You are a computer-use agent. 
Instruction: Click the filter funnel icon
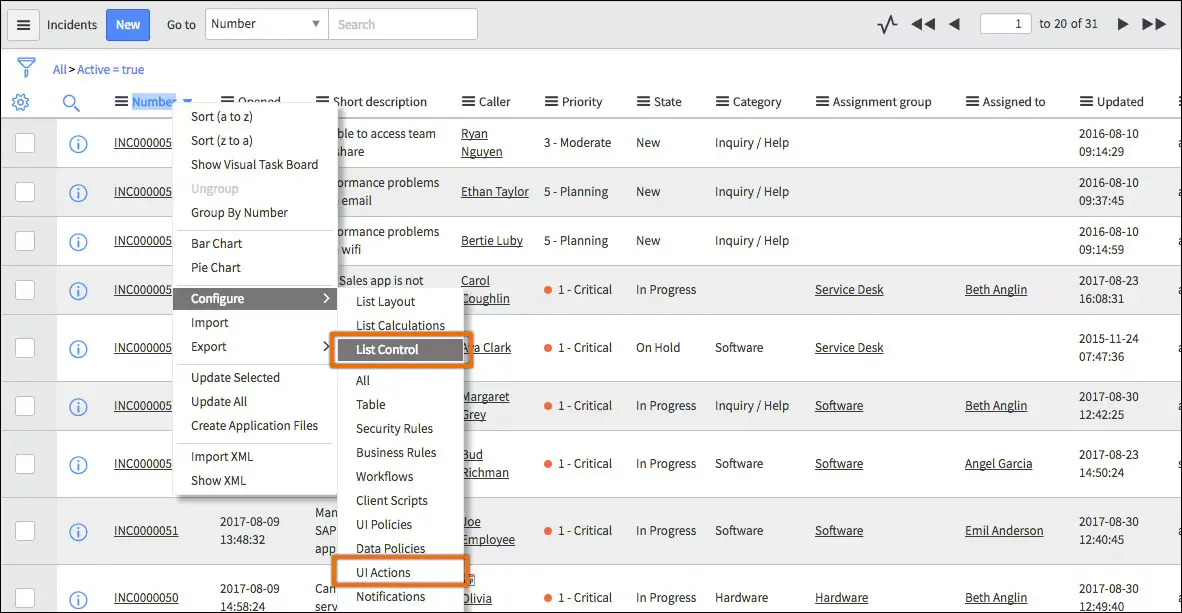(26, 68)
